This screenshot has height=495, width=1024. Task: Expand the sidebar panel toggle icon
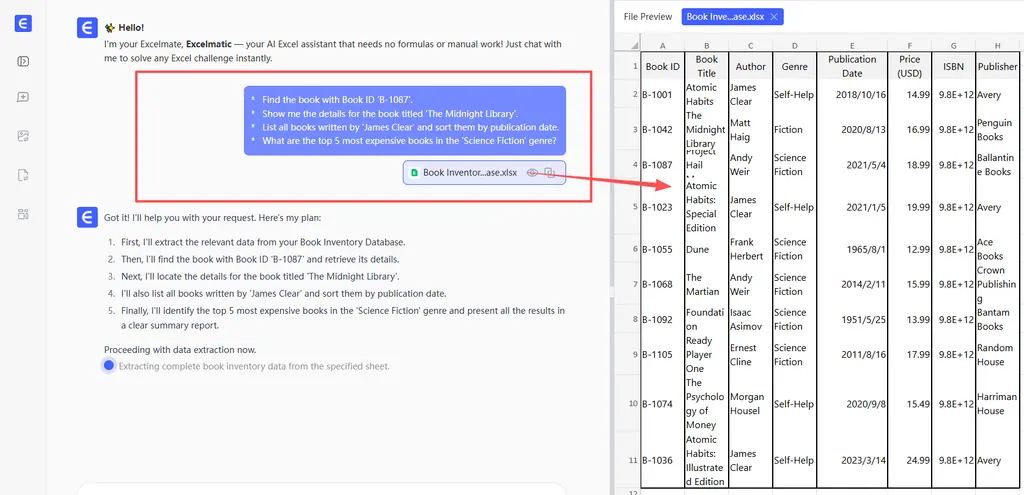23,61
